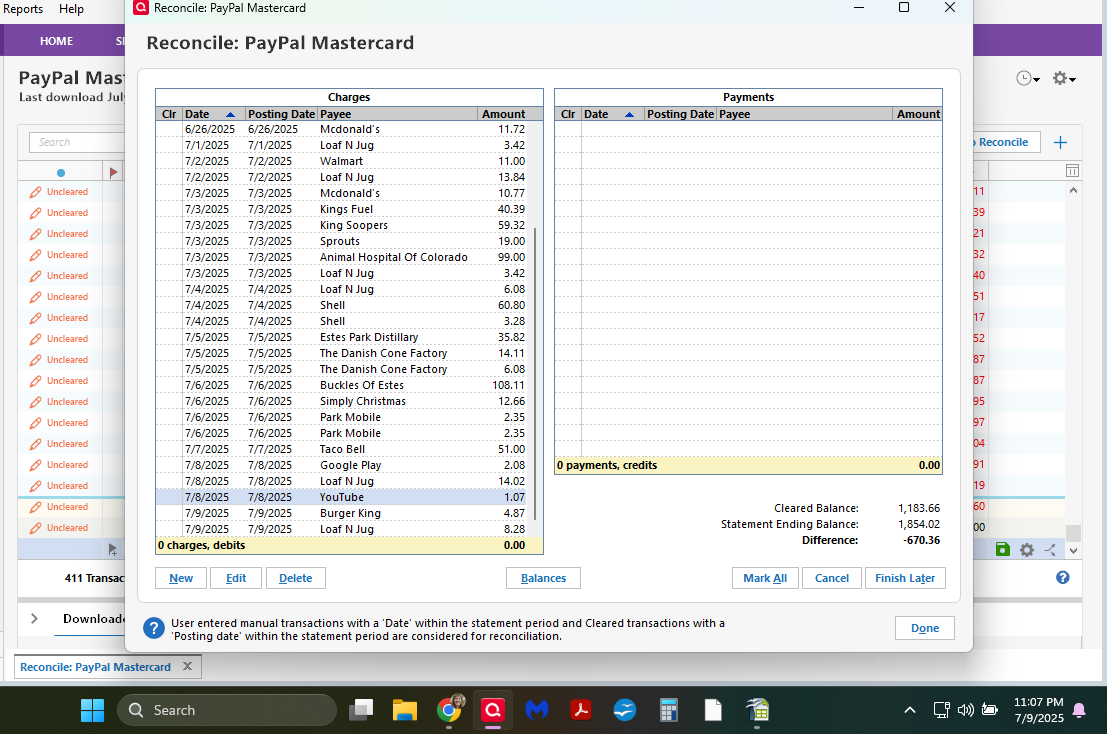Image resolution: width=1107 pixels, height=734 pixels.
Task: Mark Animal Hospital Of Colorado charge cleared
Action: point(169,257)
